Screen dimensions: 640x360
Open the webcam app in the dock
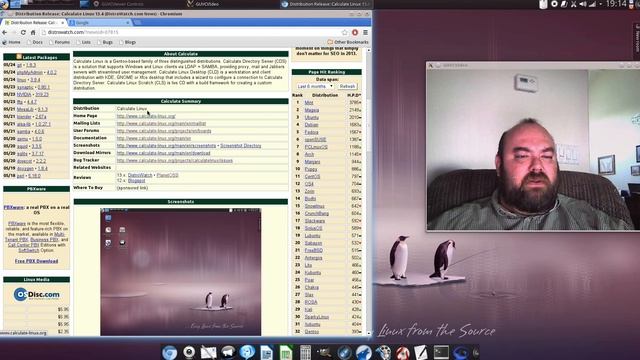[x=189, y=352]
